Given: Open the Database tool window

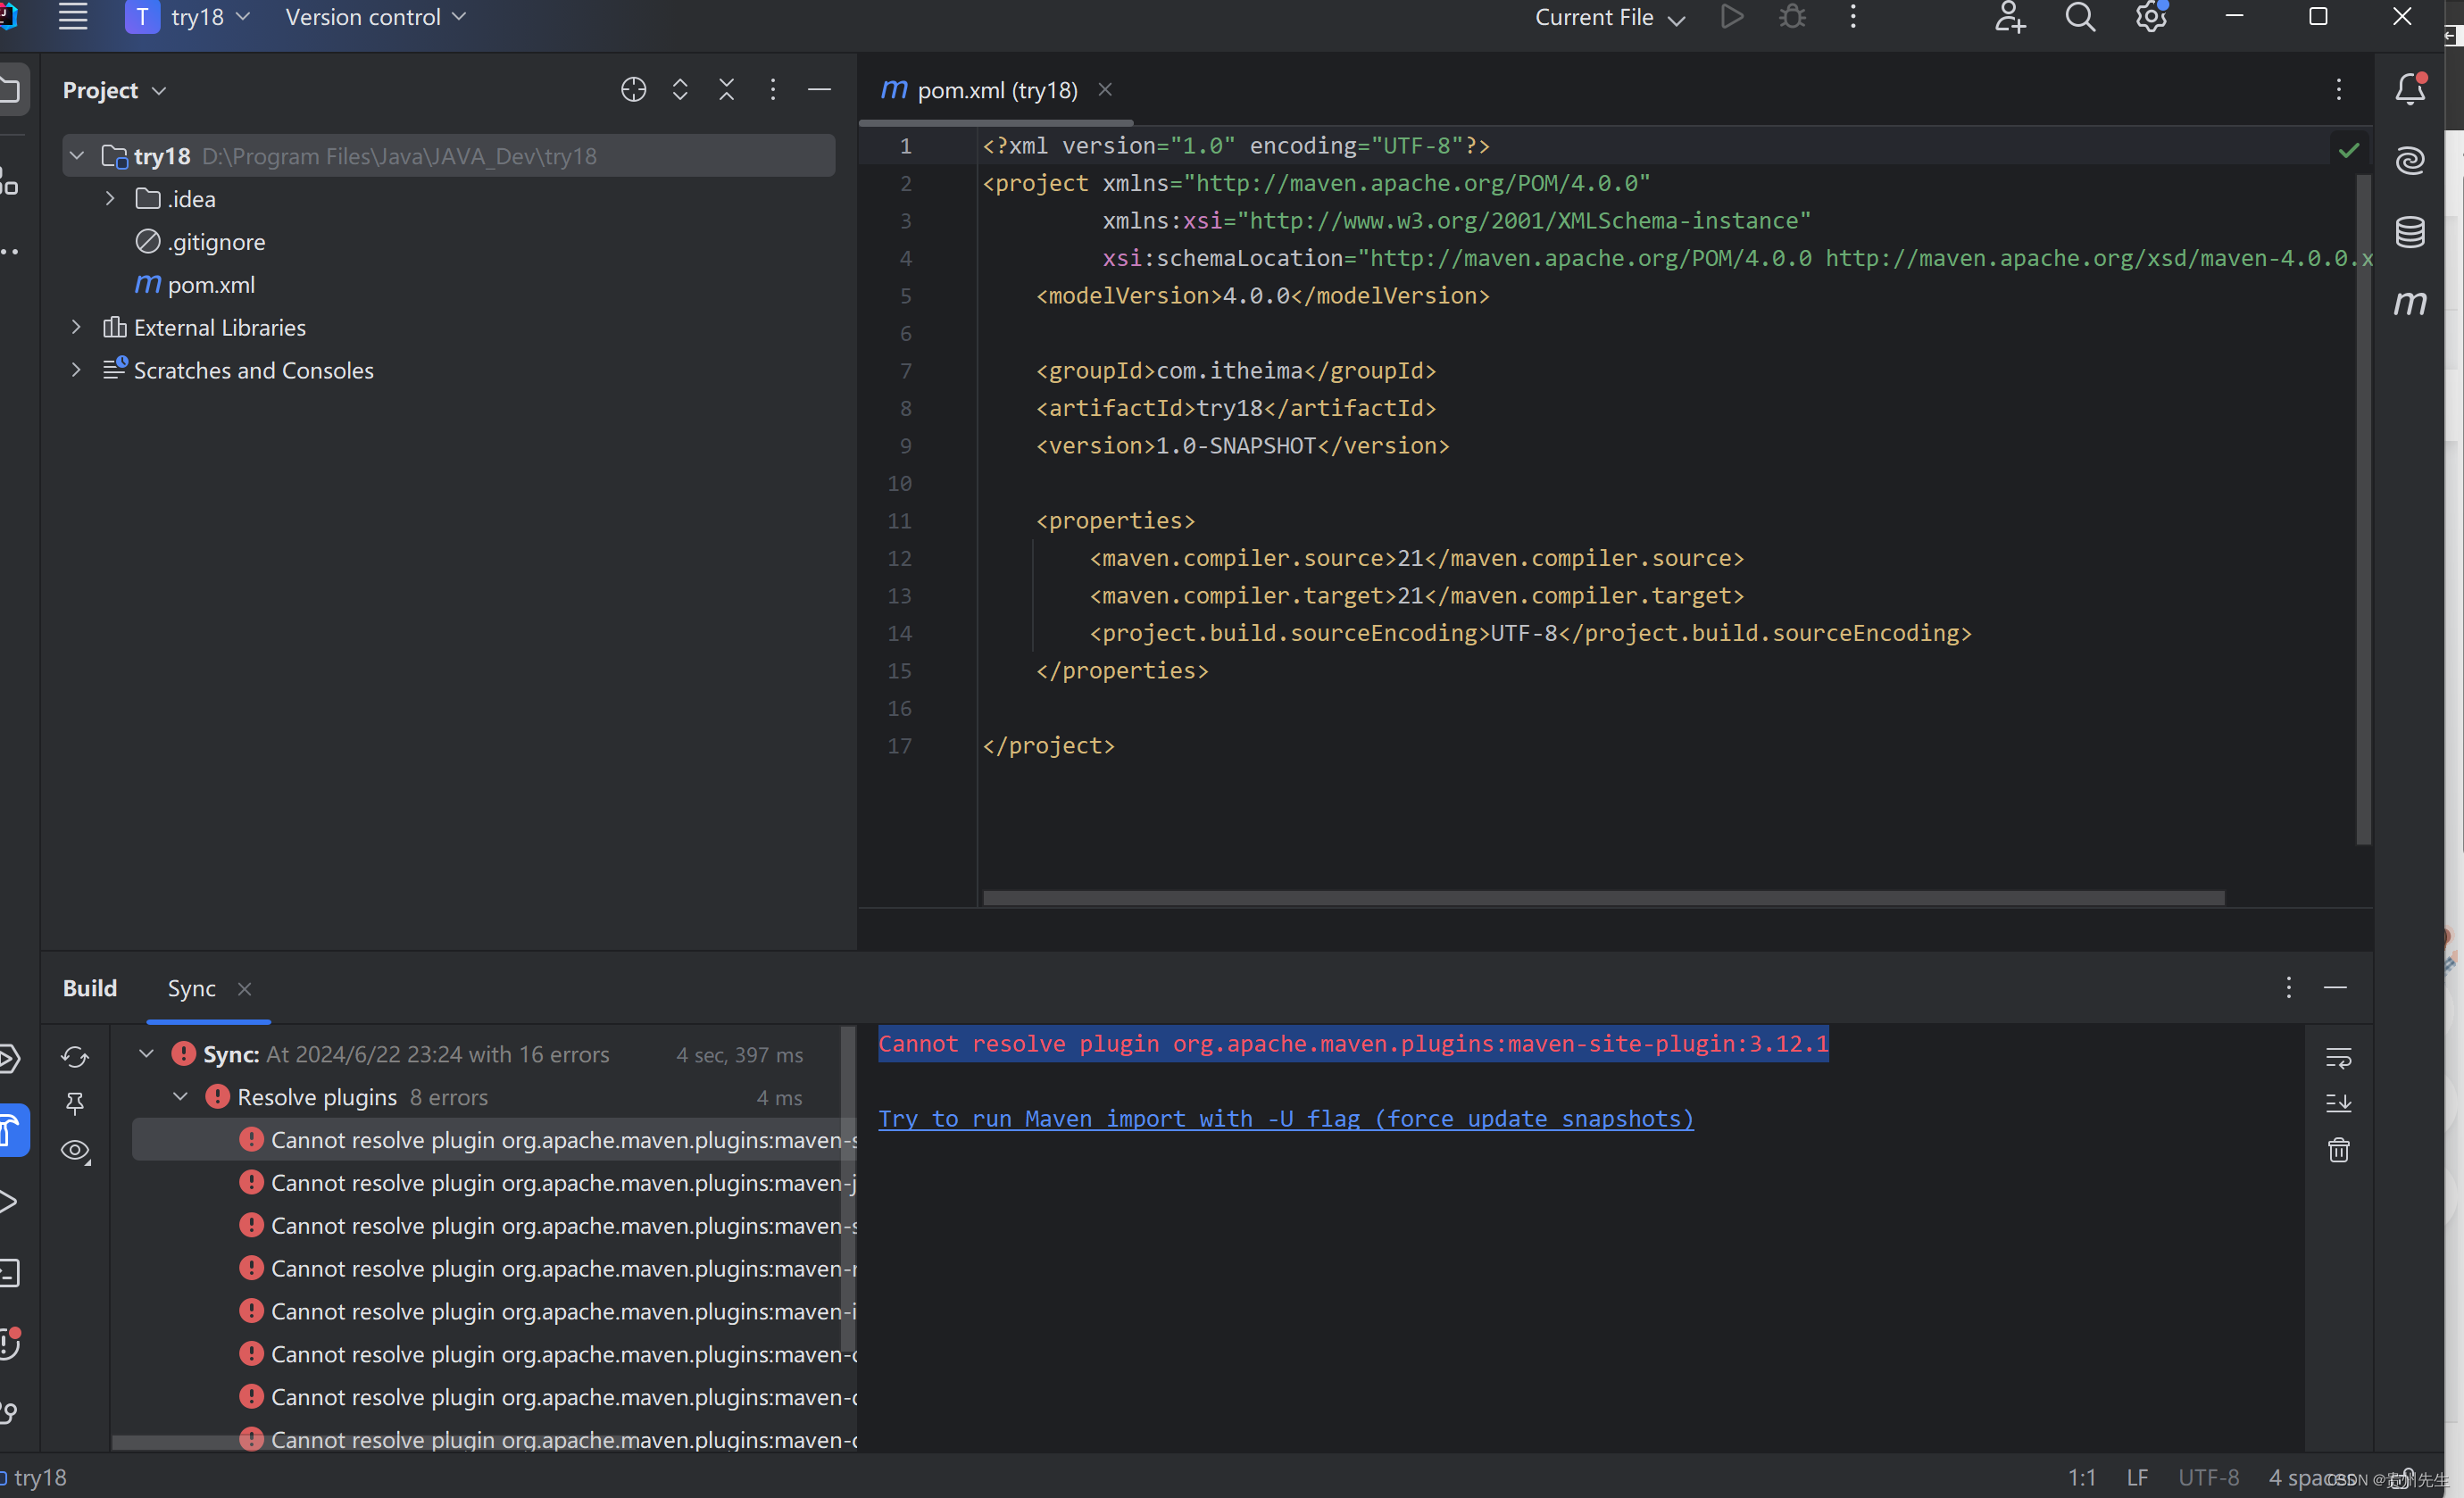Looking at the screenshot, I should point(2410,231).
